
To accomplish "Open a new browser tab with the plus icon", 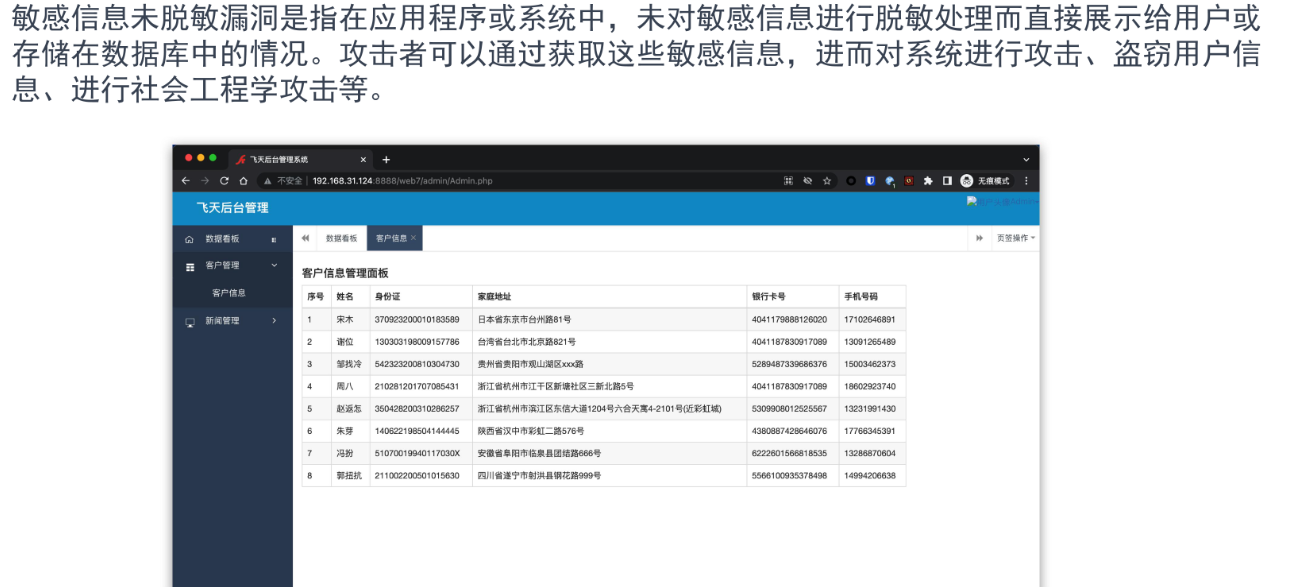I will click(386, 159).
